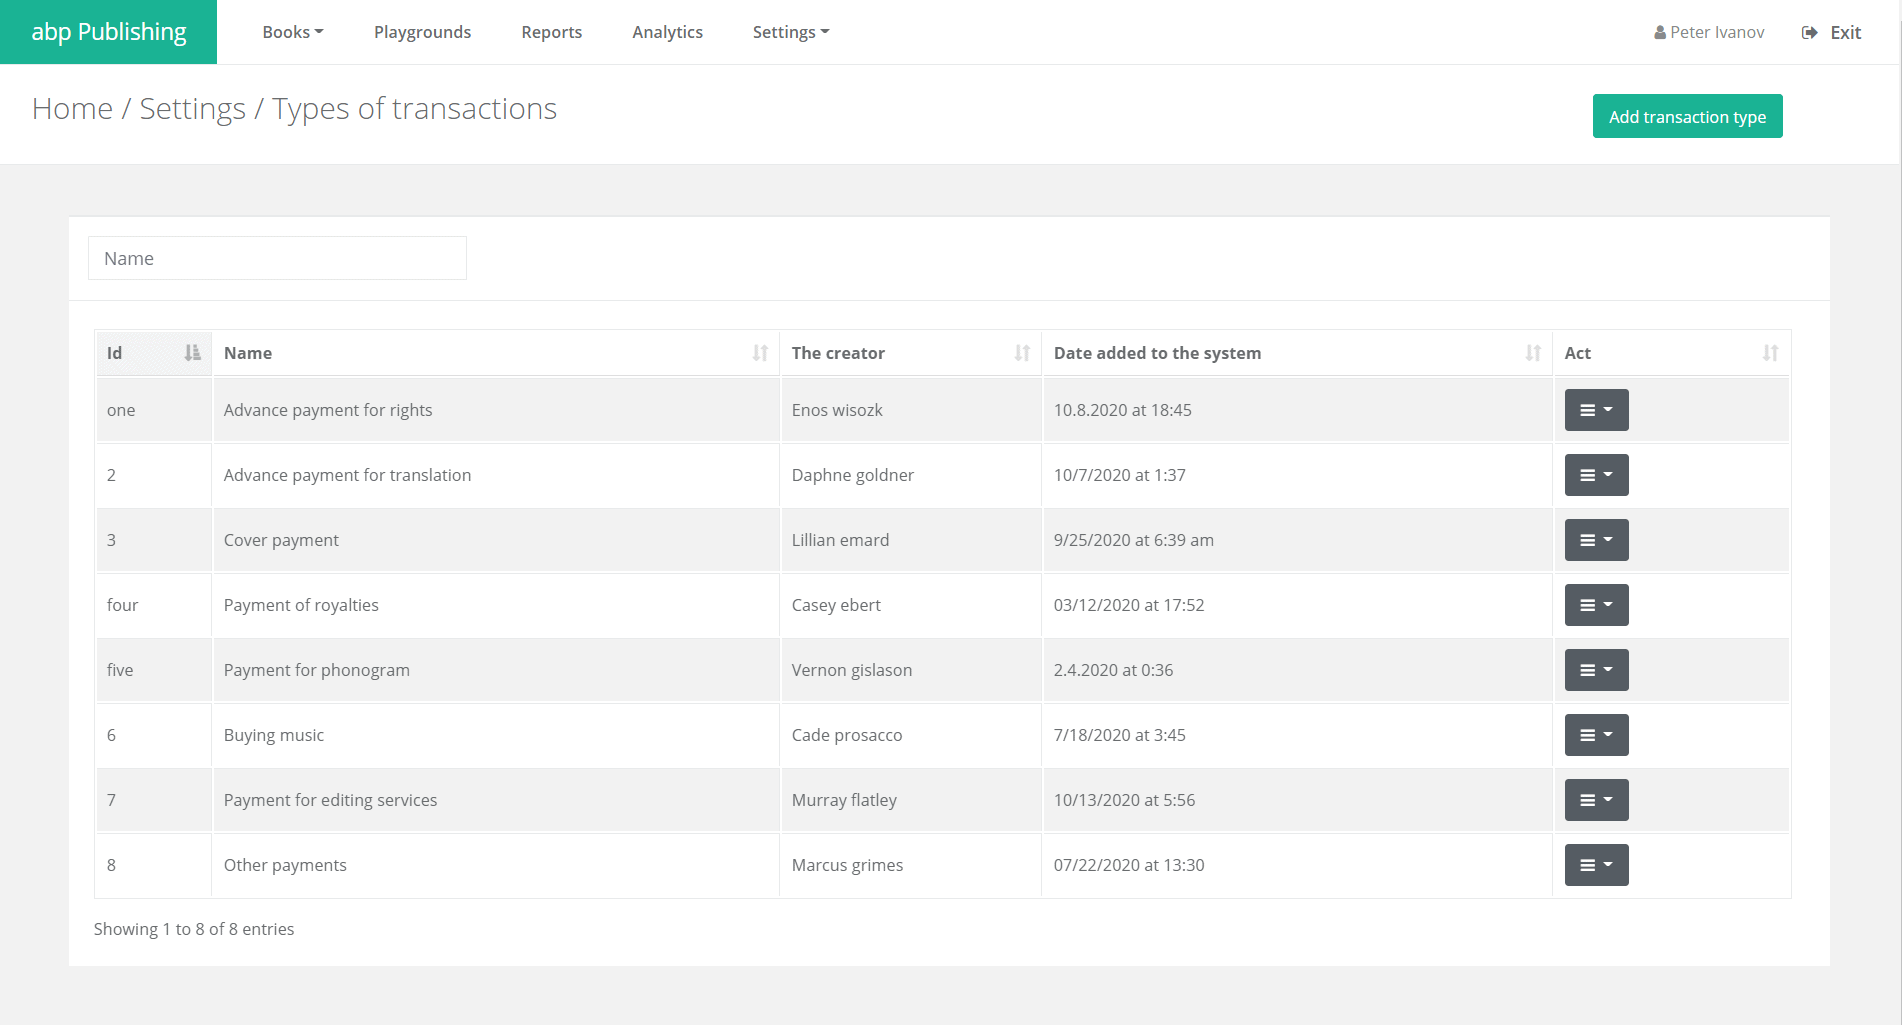Open actions menu for Buying music row
Image resolution: width=1902 pixels, height=1025 pixels.
click(1596, 735)
